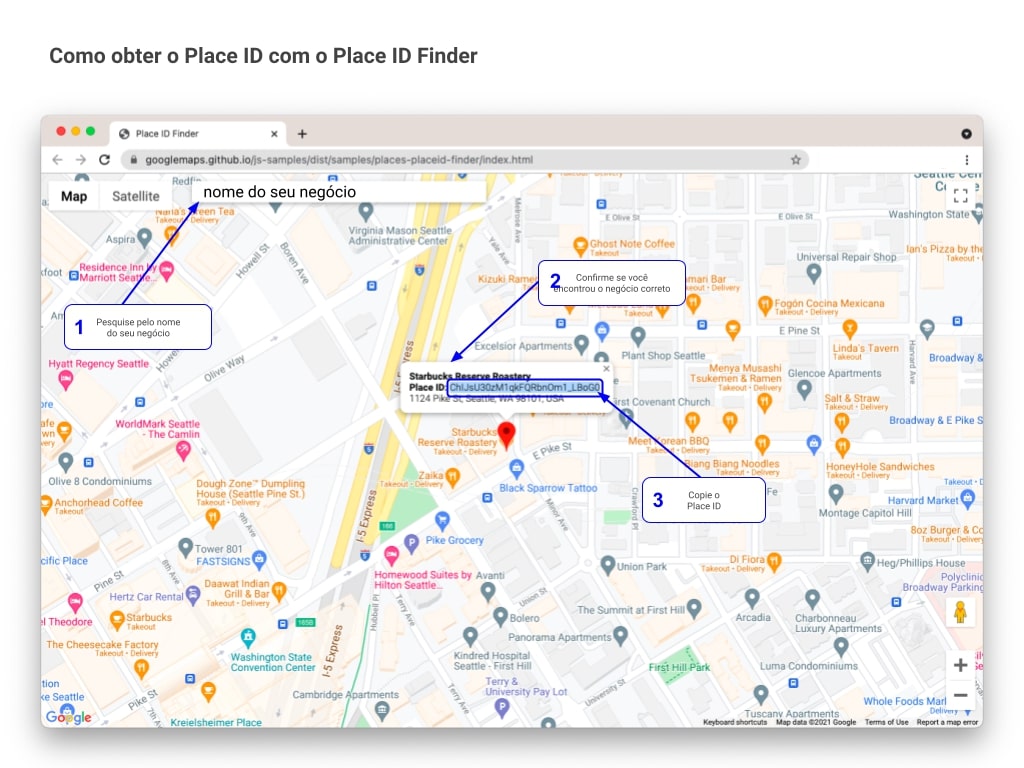Select the Street View pegman
Viewport: 1024px width, 768px height.
click(x=960, y=613)
